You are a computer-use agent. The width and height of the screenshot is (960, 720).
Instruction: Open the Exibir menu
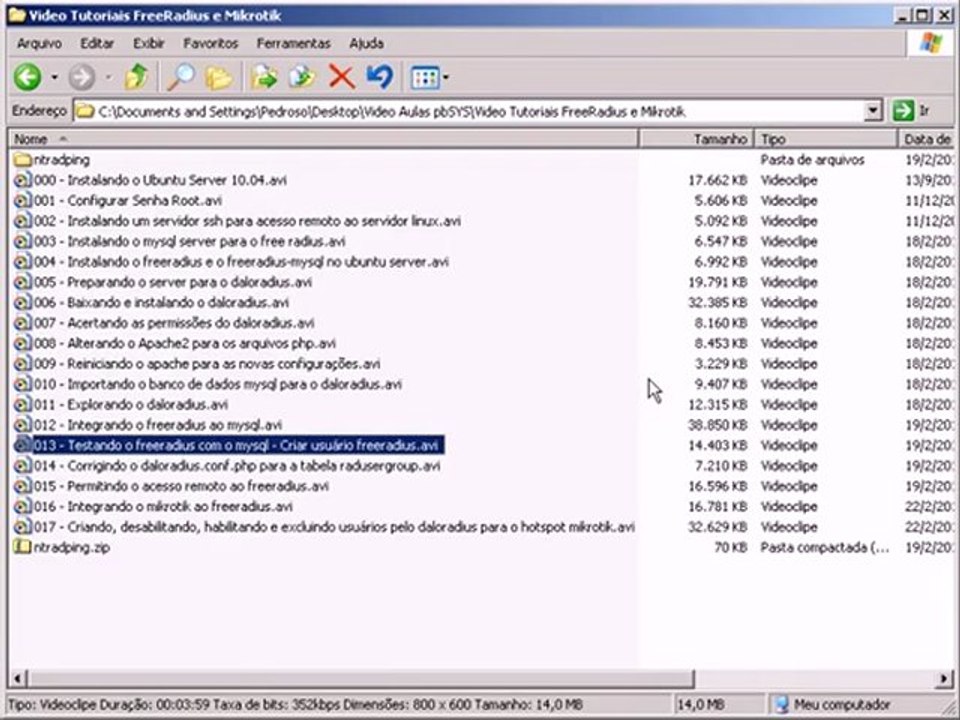coord(149,43)
